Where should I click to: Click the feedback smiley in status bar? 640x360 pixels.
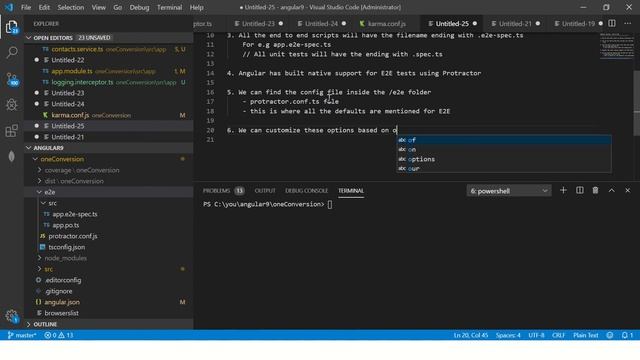pos(610,335)
